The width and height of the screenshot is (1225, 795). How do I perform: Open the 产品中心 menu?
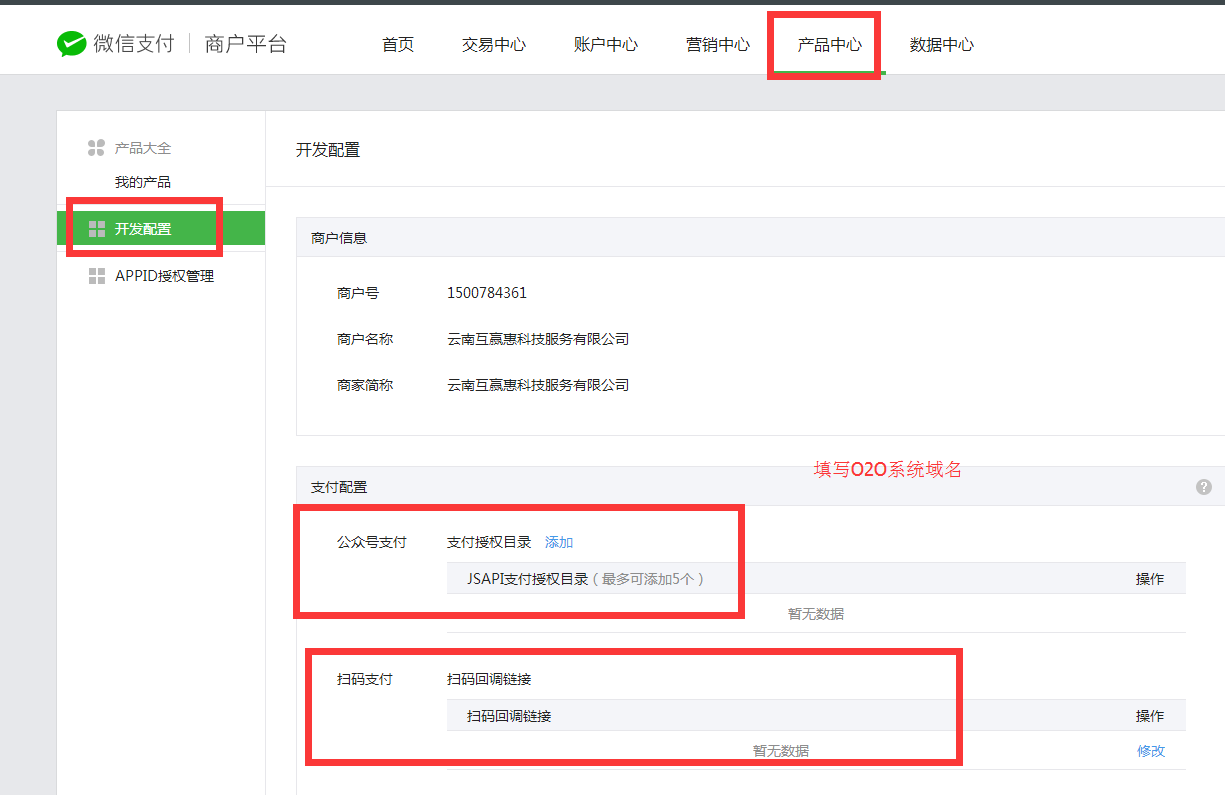[x=823, y=44]
